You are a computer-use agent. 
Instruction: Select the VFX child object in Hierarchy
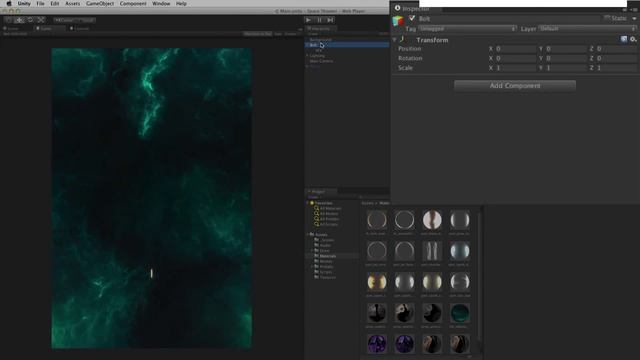tap(318, 50)
